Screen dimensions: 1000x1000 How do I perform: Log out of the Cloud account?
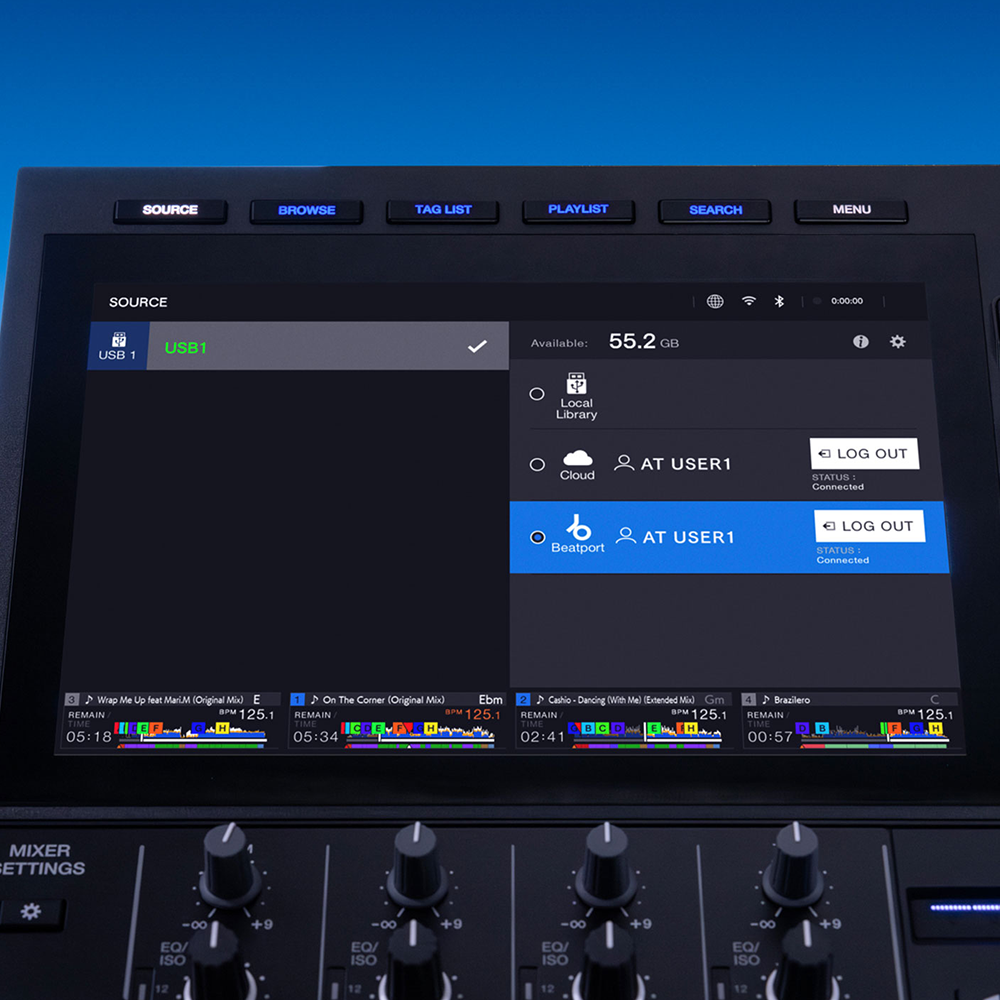coord(864,453)
